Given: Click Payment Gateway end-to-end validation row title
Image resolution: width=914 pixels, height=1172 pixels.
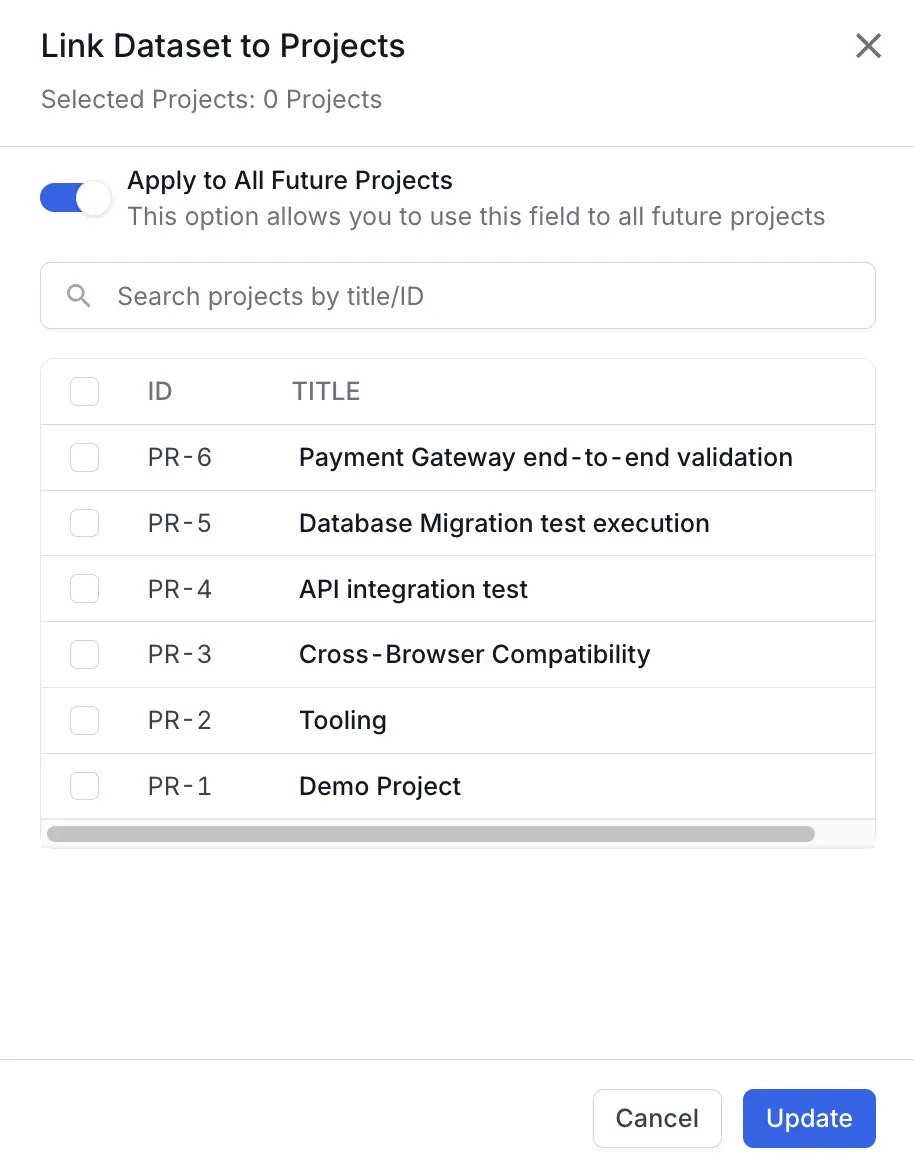Looking at the screenshot, I should click(x=545, y=458).
